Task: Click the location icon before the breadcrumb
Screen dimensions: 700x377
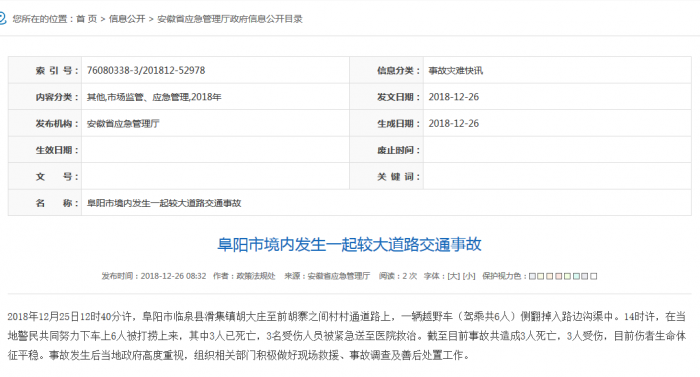Action: [x=2, y=18]
